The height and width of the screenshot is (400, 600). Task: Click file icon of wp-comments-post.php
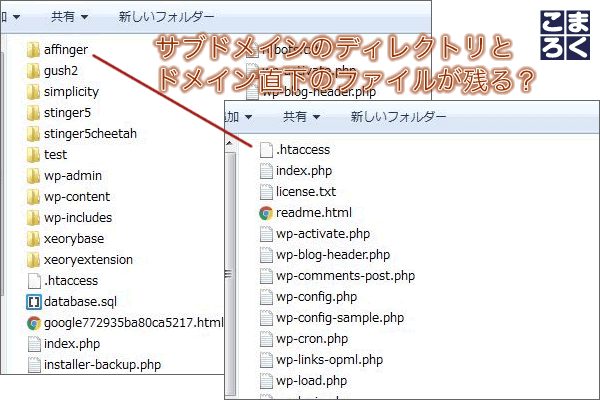[266, 276]
